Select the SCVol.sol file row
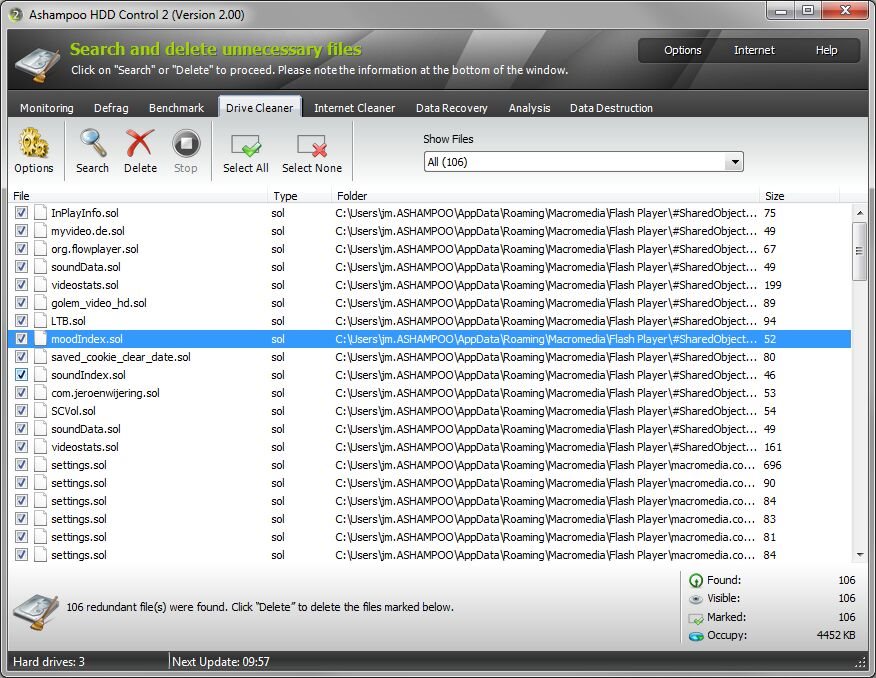Image resolution: width=876 pixels, height=678 pixels. 430,410
